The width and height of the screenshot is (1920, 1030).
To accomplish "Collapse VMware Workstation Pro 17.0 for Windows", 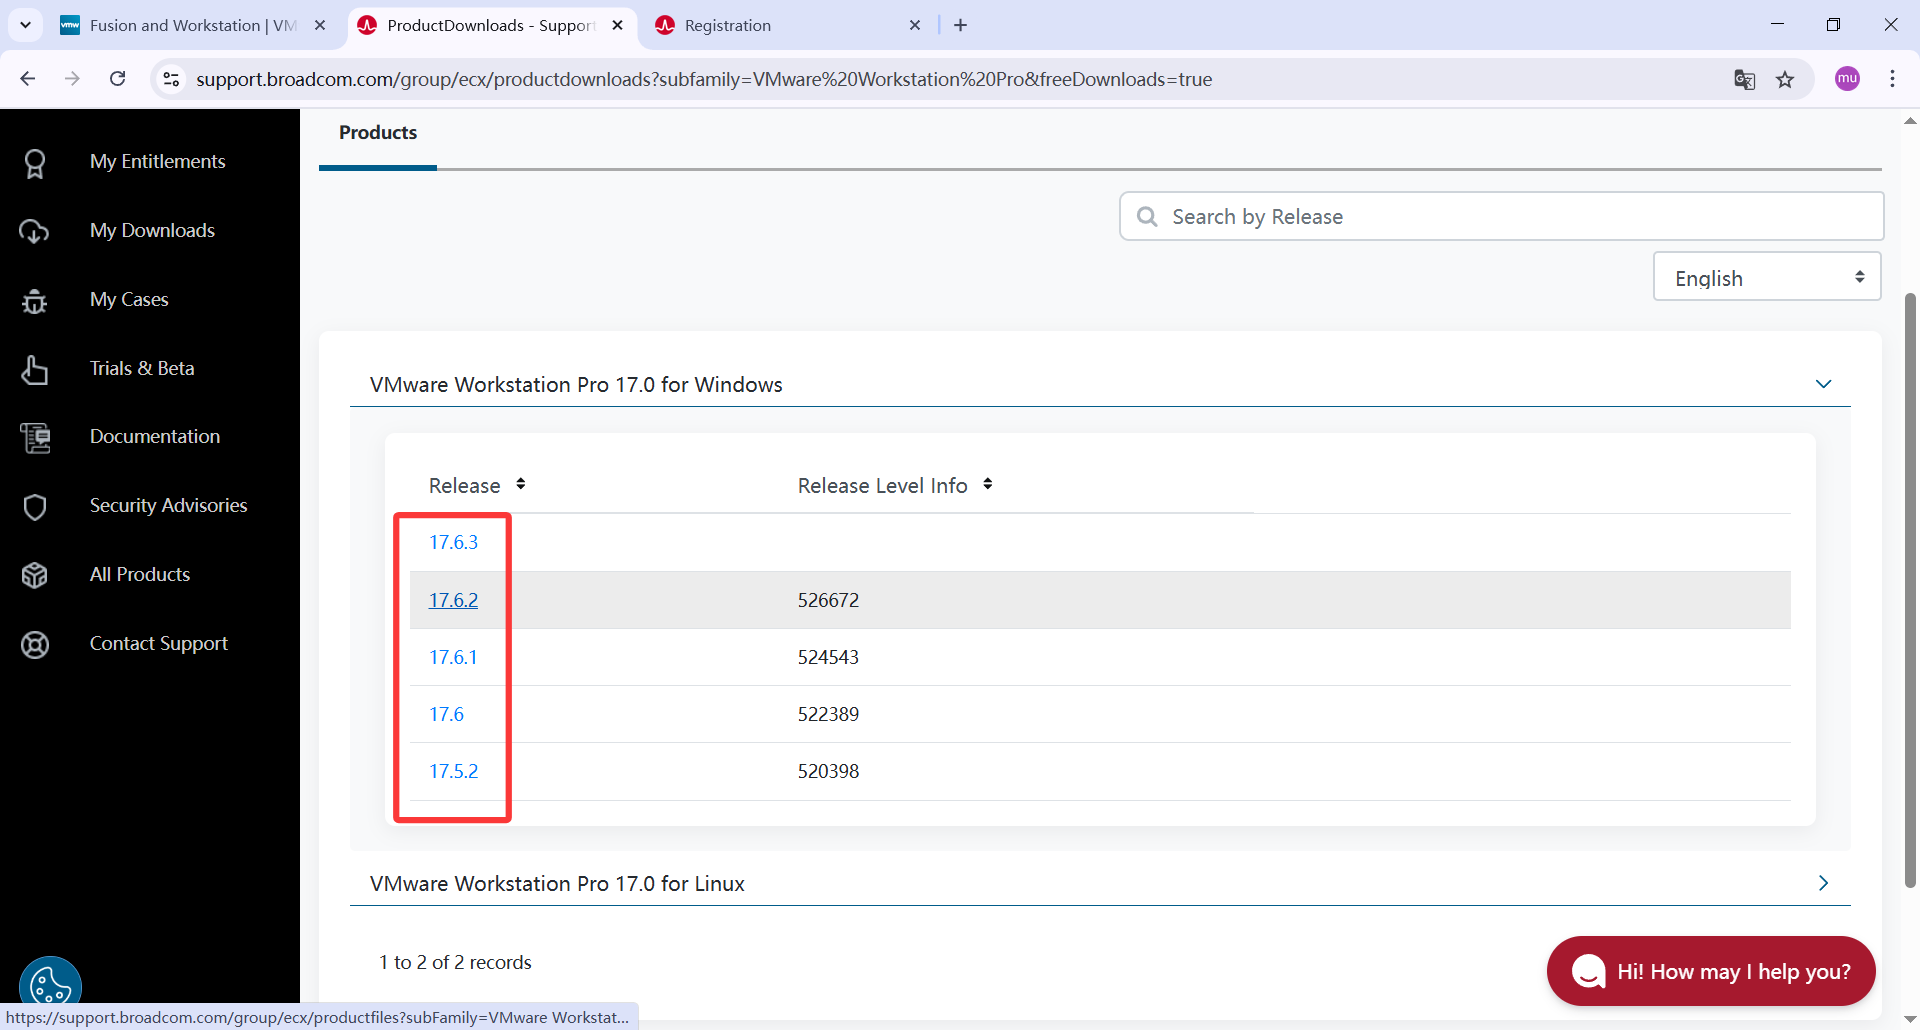I will [x=1823, y=385].
